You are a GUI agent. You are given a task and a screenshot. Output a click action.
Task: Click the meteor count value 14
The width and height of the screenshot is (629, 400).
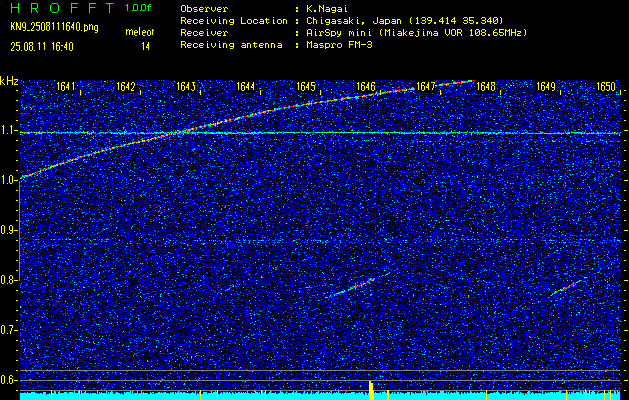point(145,47)
